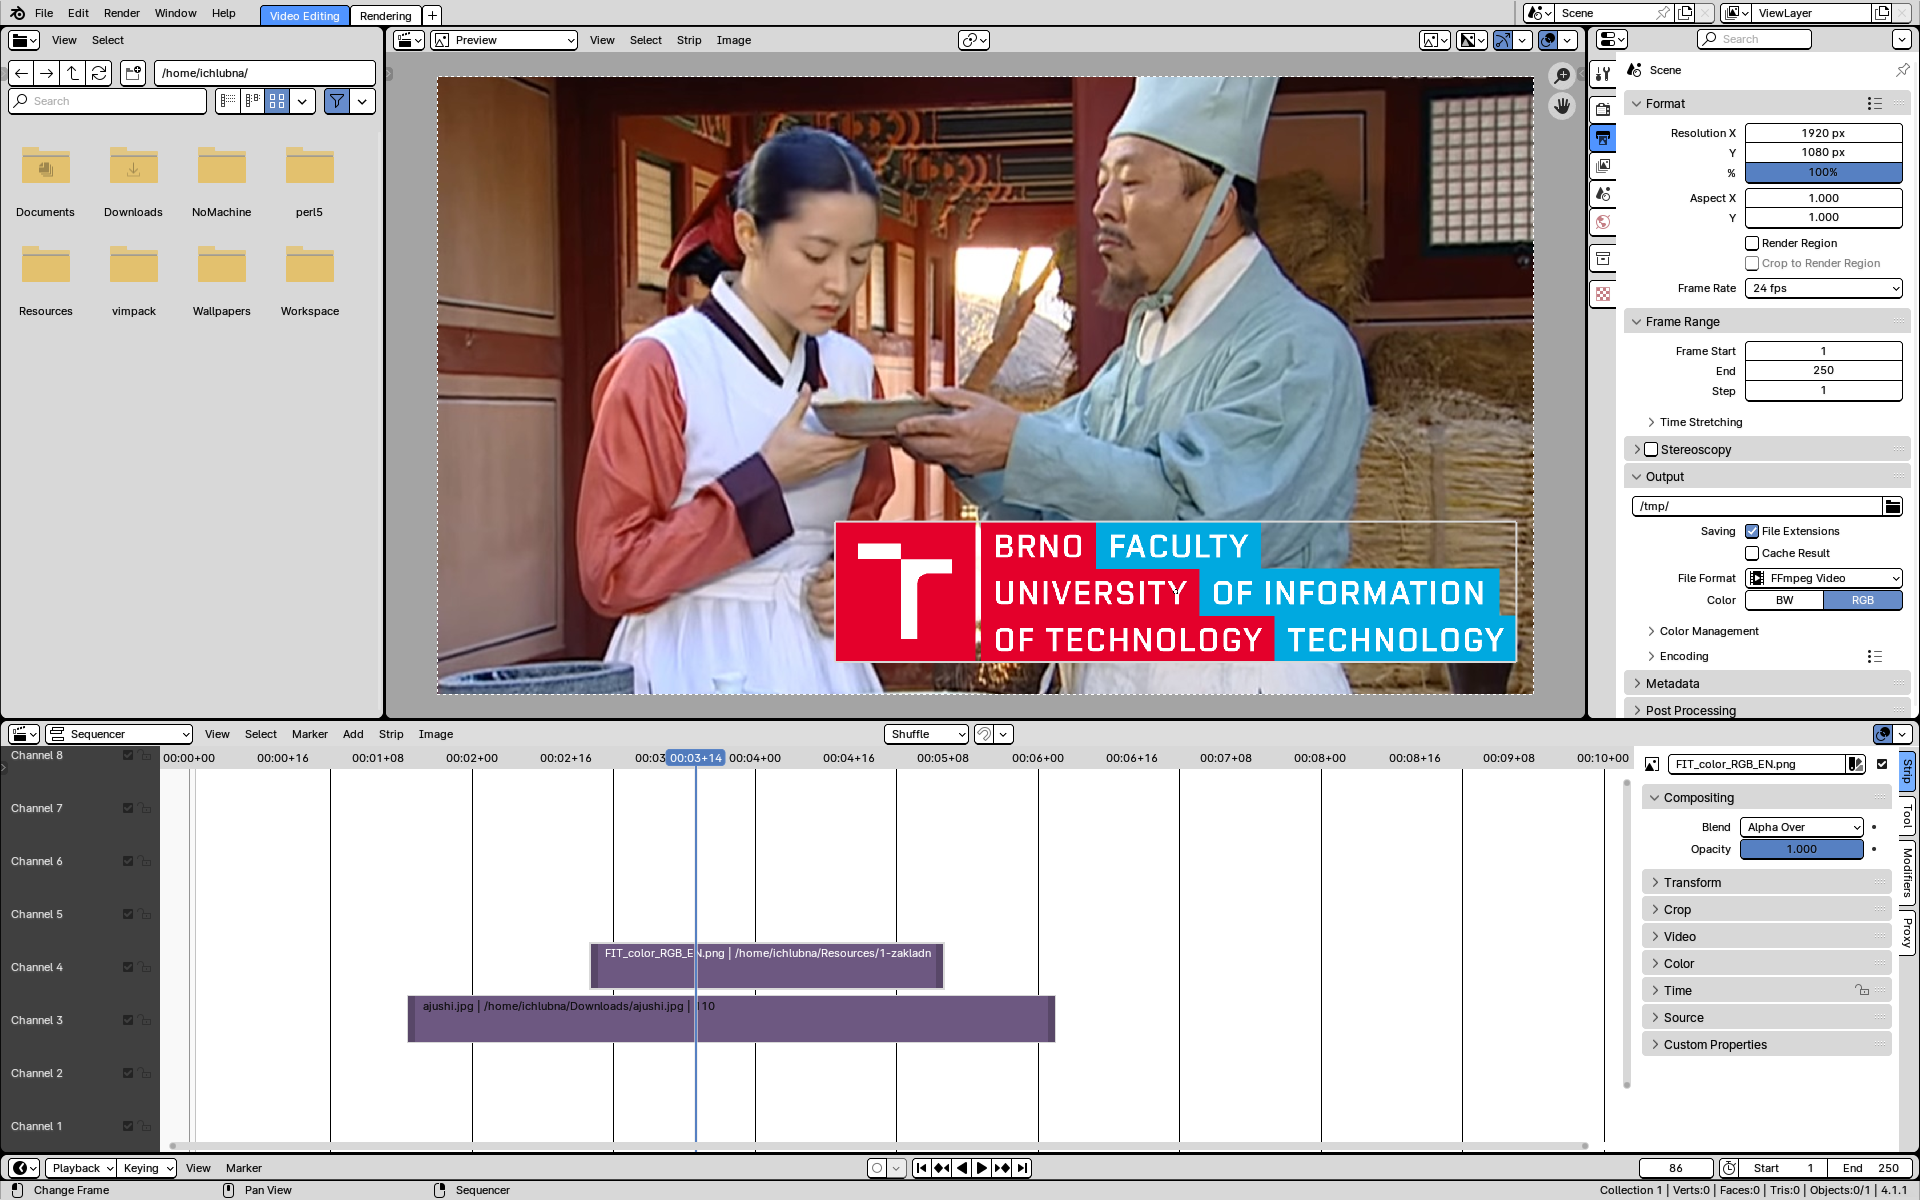The image size is (1920, 1200).
Task: Expand the Transform strip panel
Action: (x=1692, y=882)
